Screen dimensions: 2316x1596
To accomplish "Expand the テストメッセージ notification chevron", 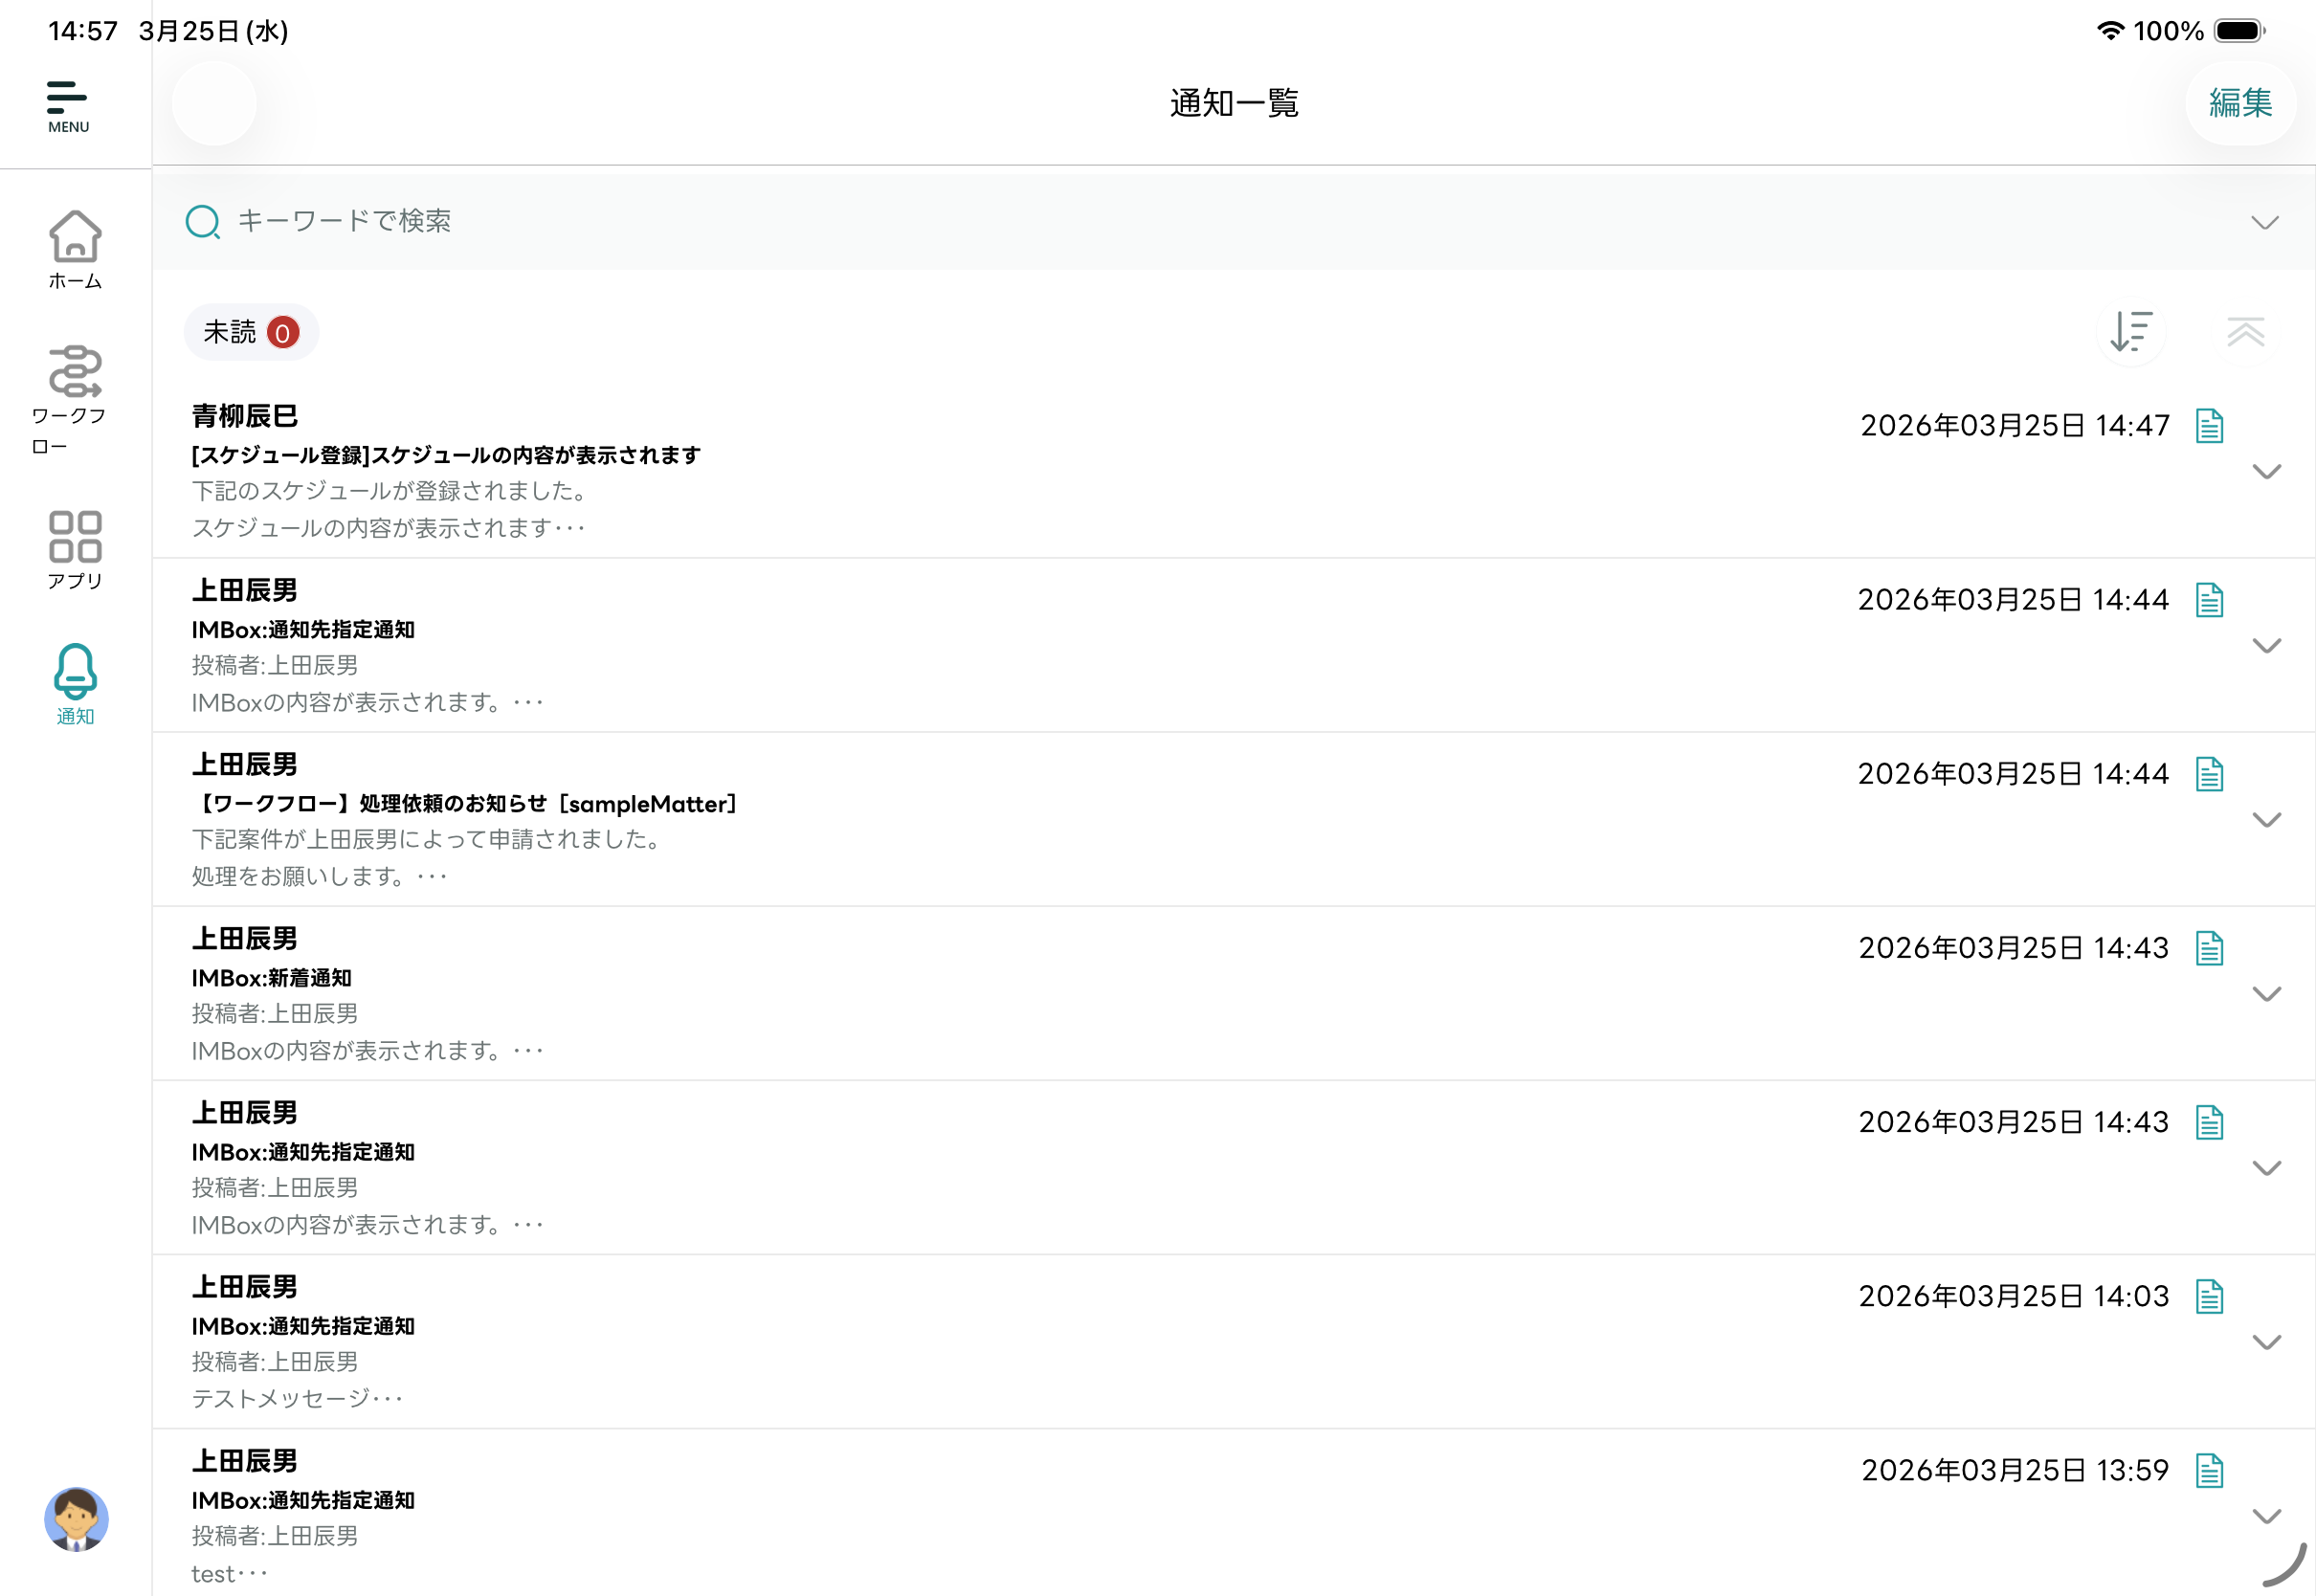I will click(2266, 1342).
